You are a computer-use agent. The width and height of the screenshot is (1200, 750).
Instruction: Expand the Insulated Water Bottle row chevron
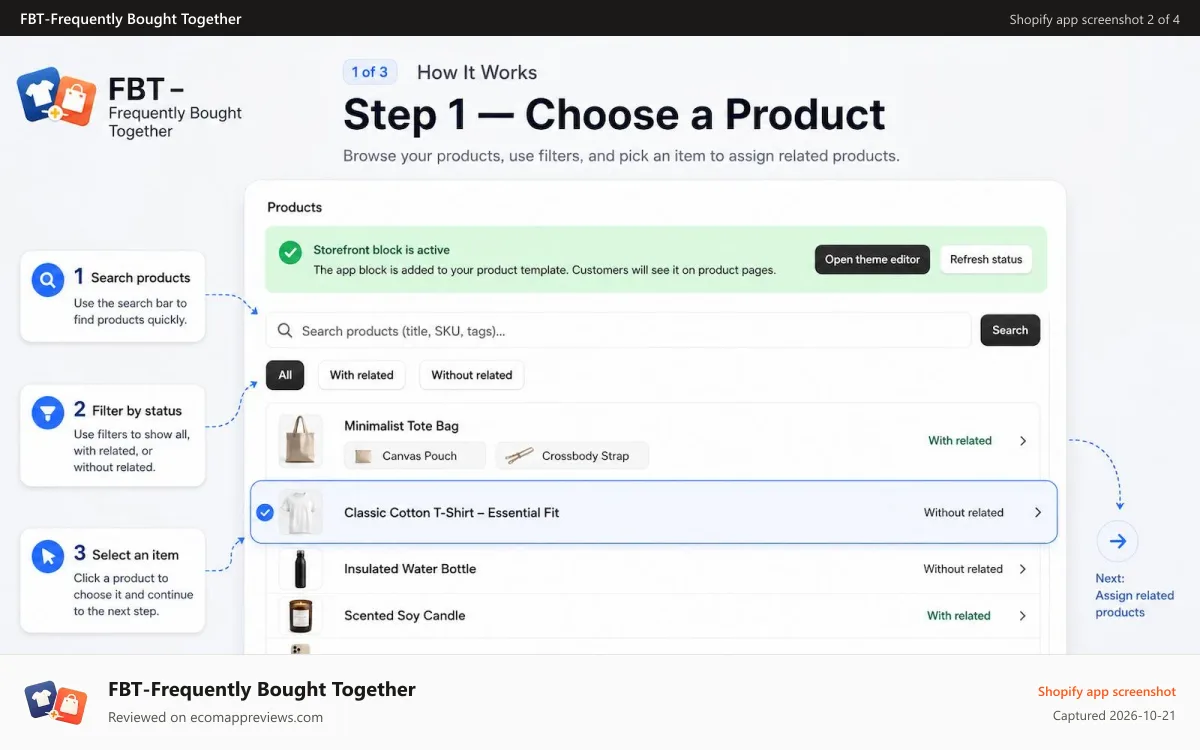point(1022,569)
